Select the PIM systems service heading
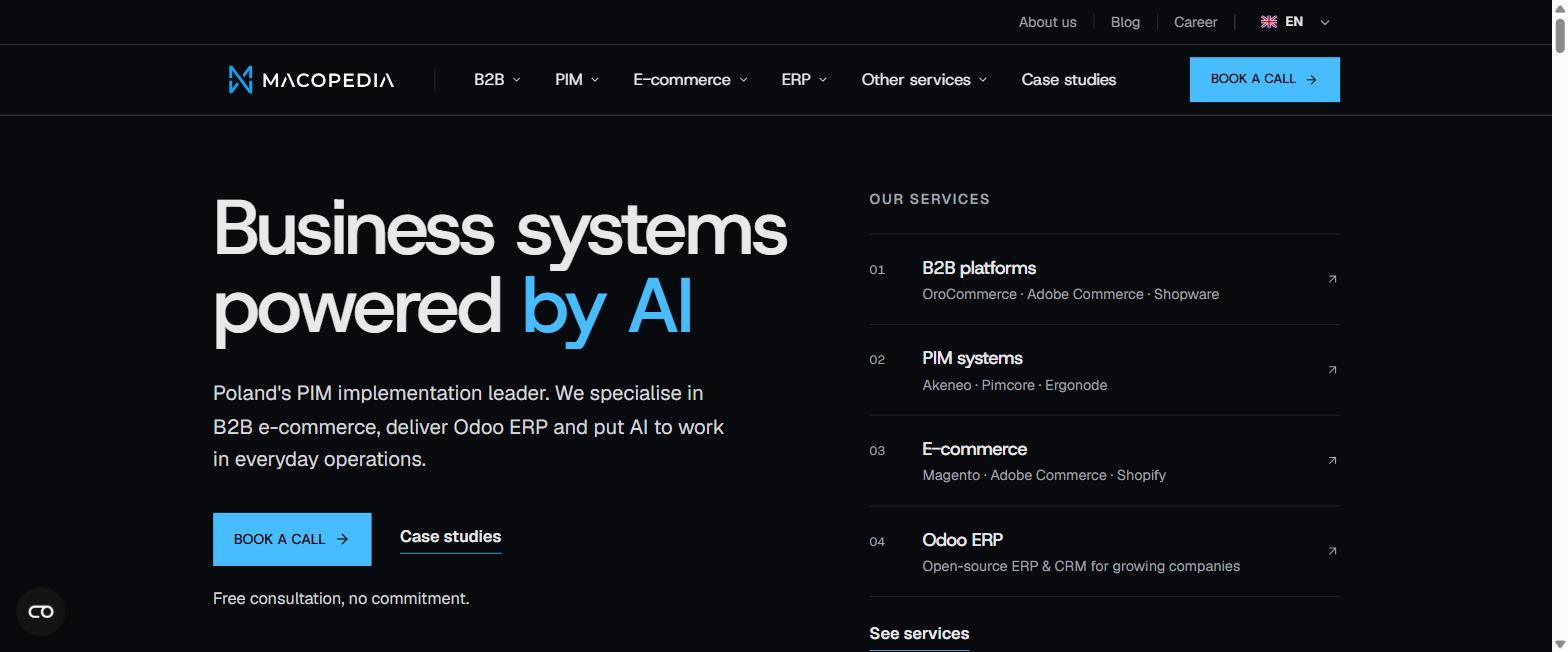 [972, 358]
